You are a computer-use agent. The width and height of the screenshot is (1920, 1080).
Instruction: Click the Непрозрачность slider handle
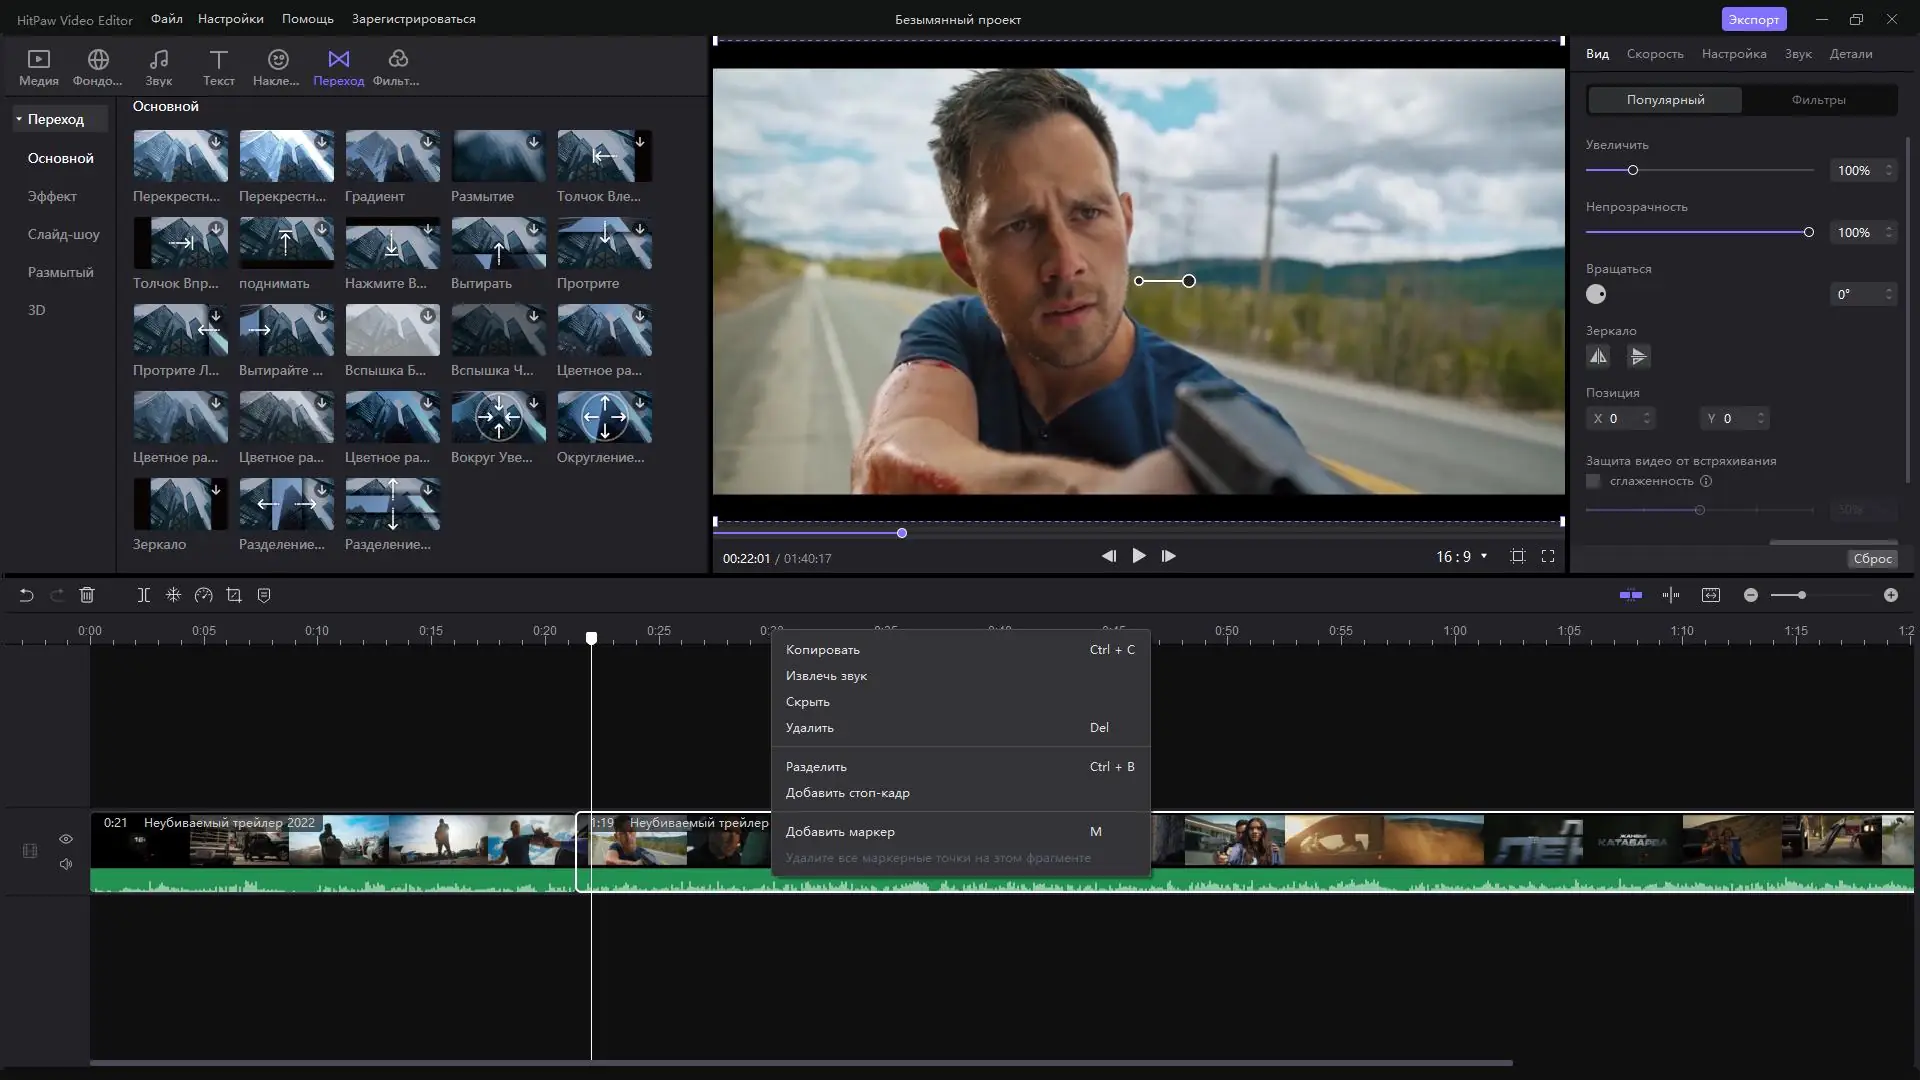coord(1810,231)
